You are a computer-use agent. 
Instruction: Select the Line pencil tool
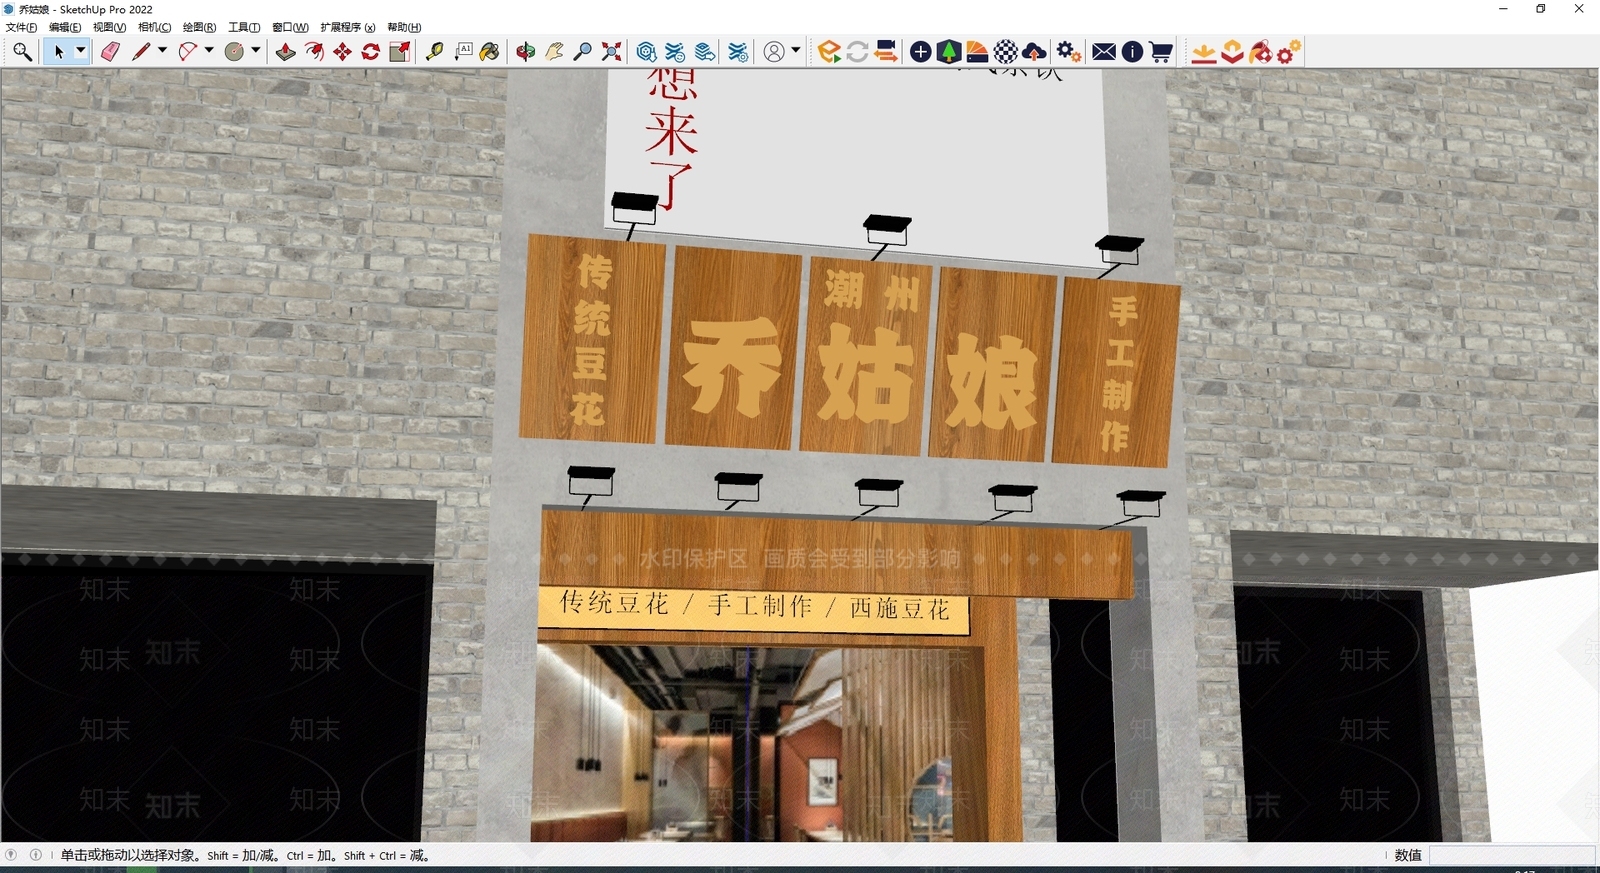pyautogui.click(x=140, y=52)
